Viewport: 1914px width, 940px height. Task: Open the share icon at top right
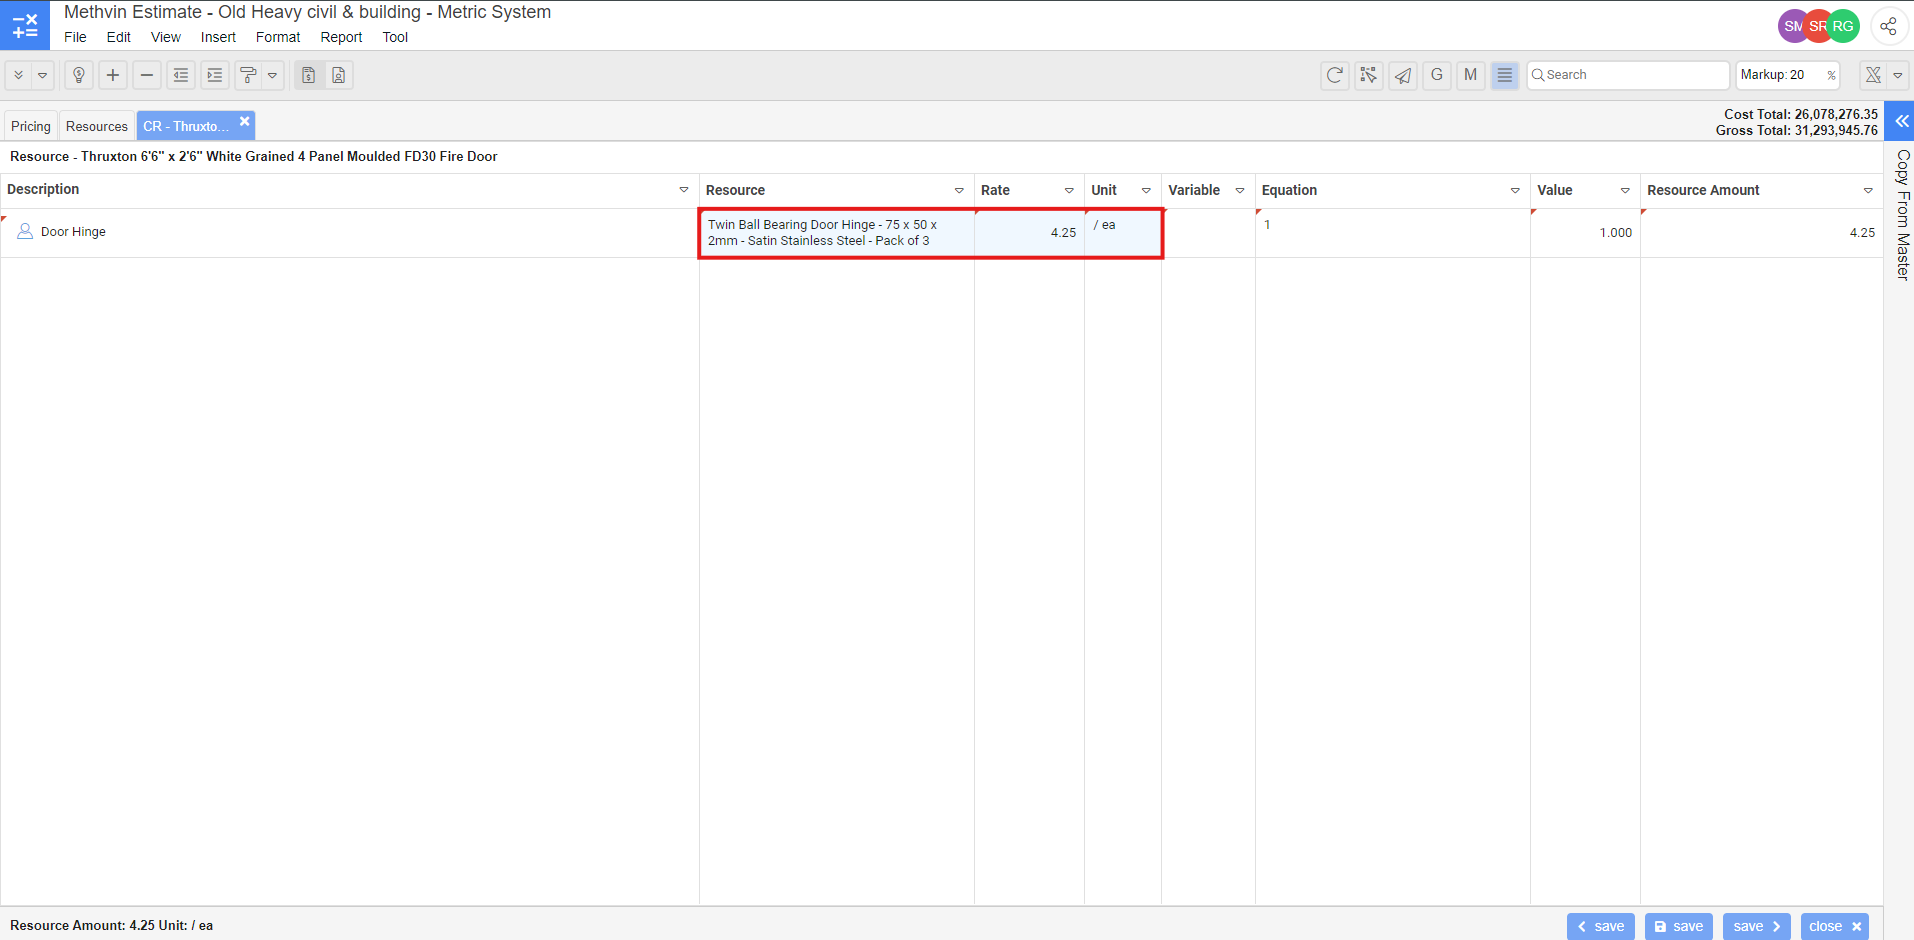point(1888,26)
